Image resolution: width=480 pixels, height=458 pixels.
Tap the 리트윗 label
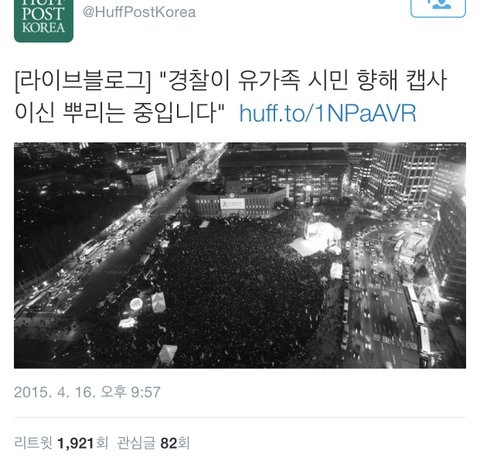34,443
